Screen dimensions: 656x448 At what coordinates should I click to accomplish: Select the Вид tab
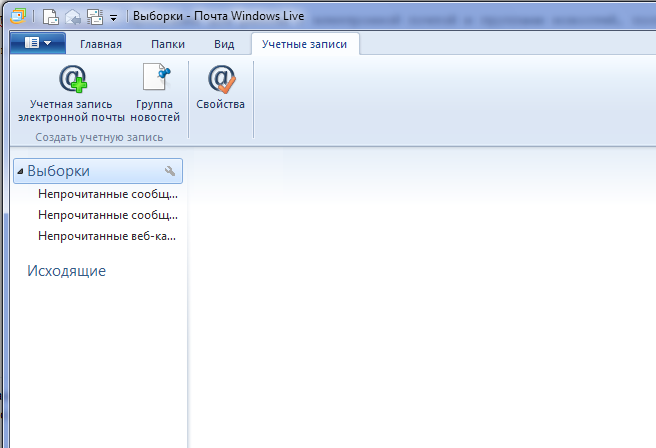224,44
